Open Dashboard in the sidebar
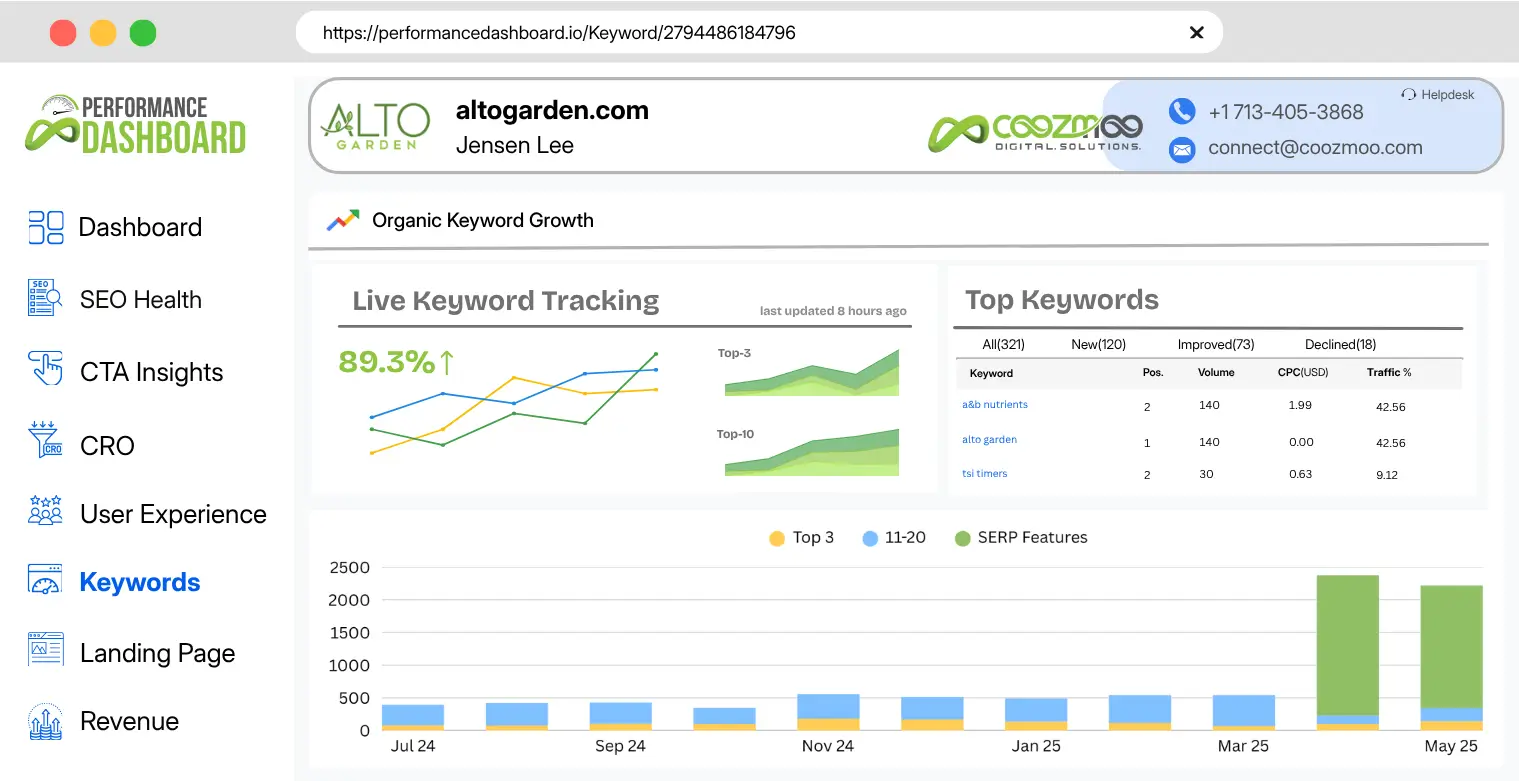The height and width of the screenshot is (781, 1519). 140,227
